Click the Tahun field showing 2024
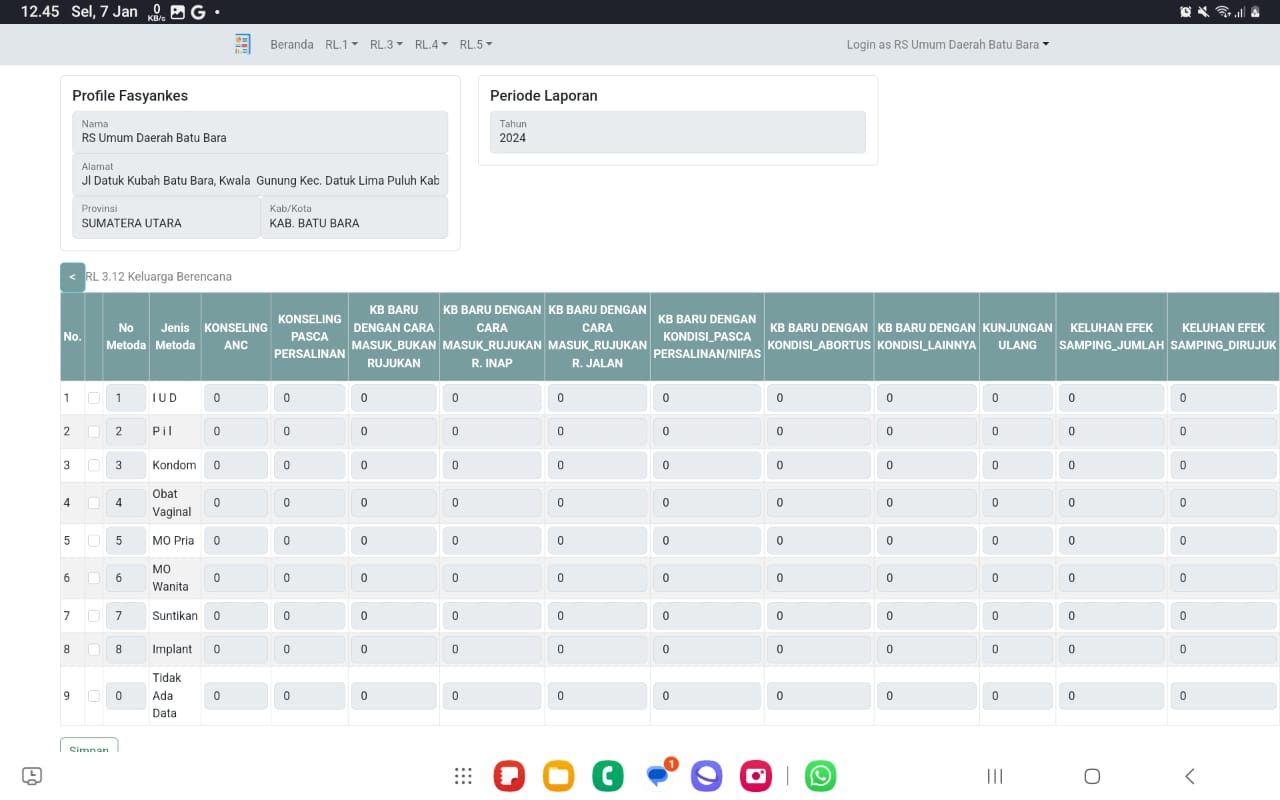The image size is (1280, 800). (x=678, y=131)
